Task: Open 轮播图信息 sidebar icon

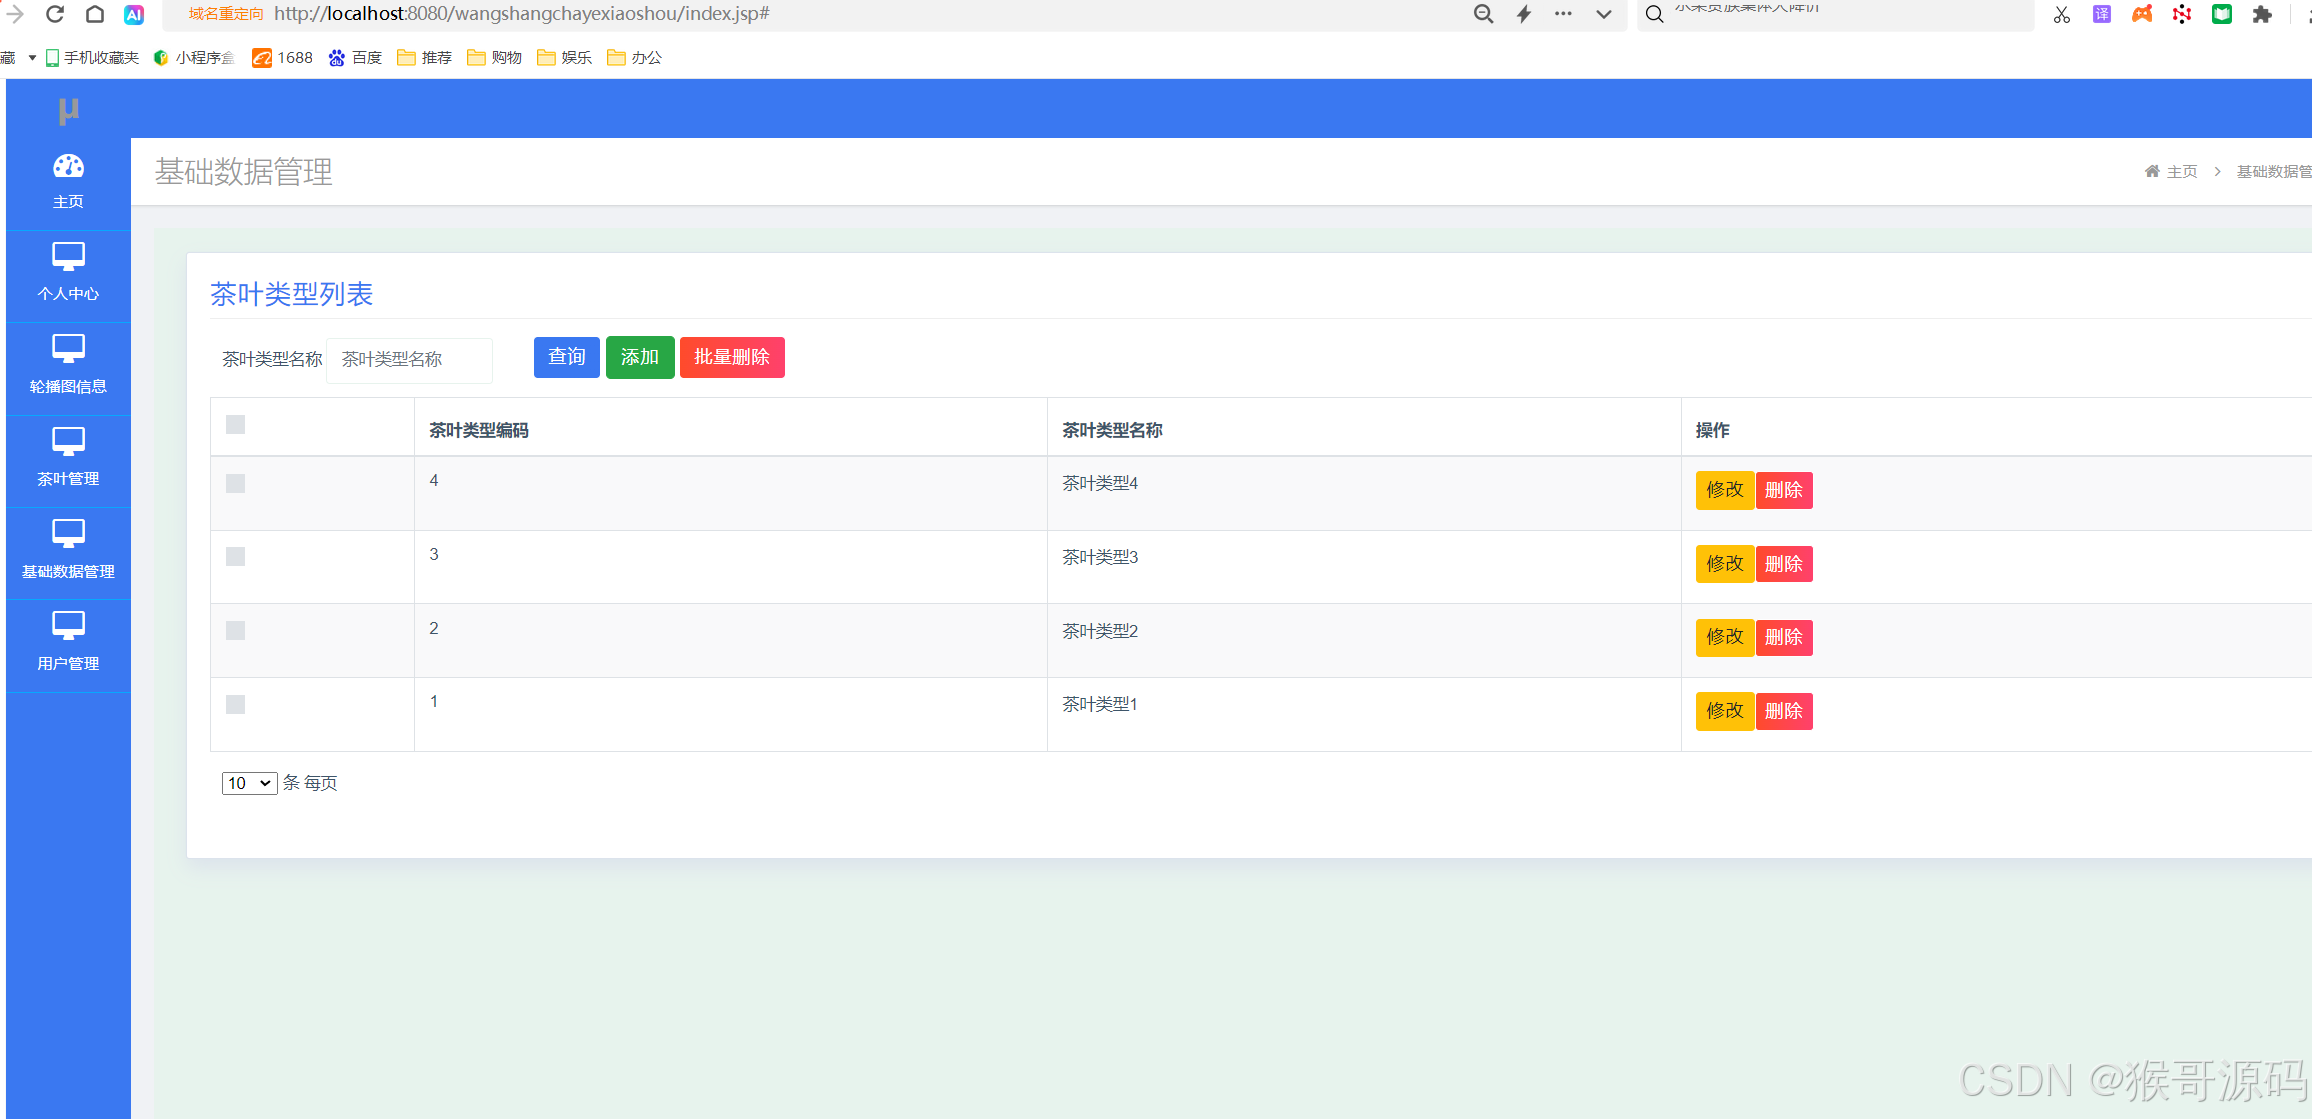Action: pos(68,349)
